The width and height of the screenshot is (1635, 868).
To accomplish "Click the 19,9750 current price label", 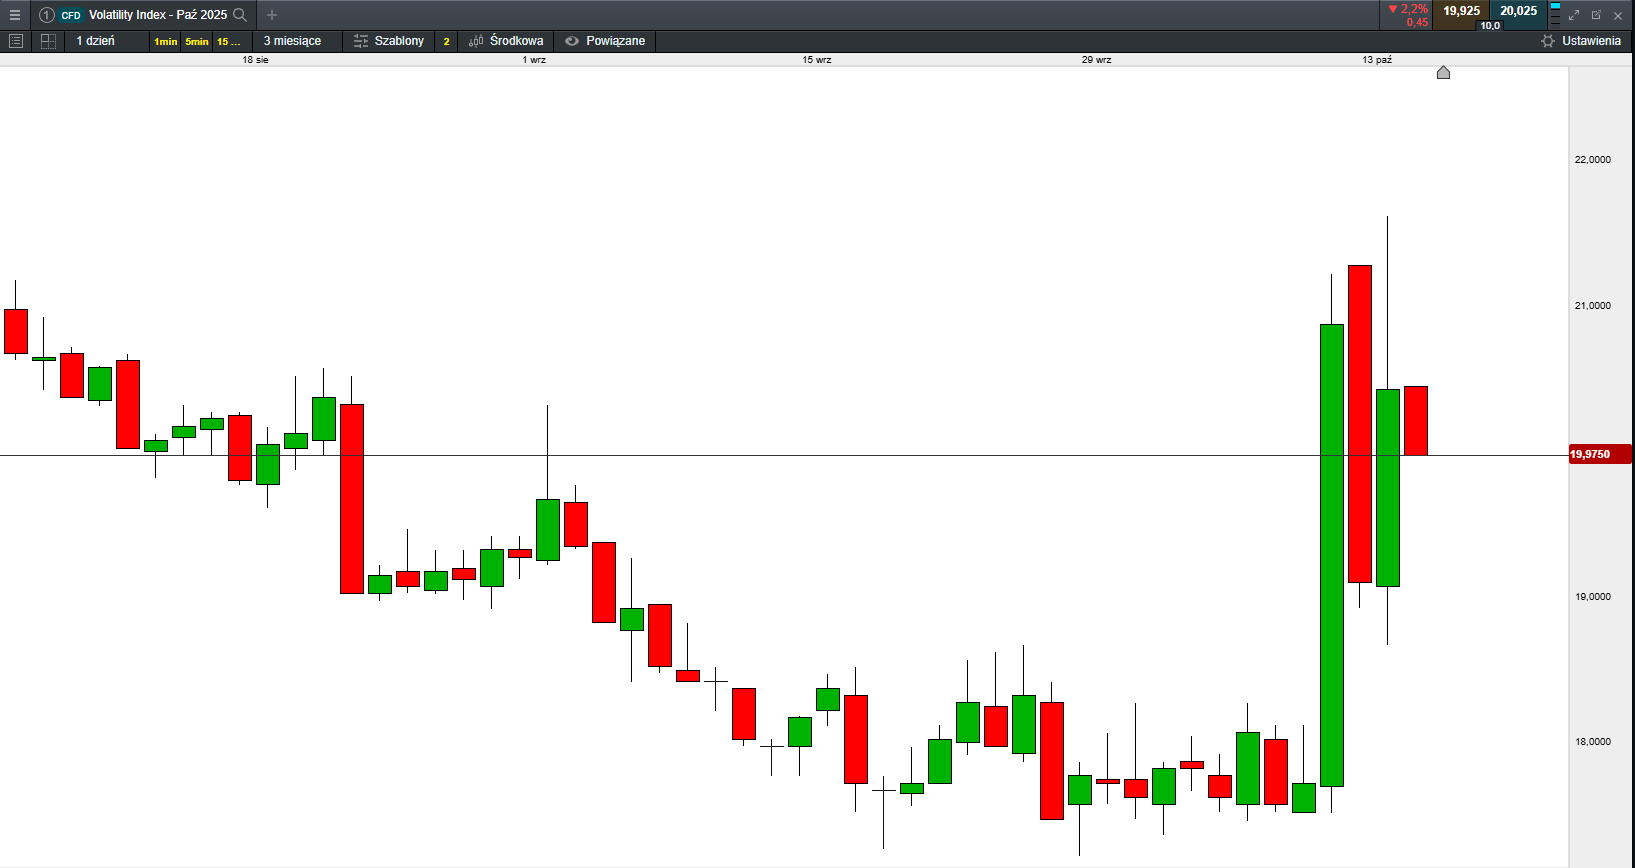I will pyautogui.click(x=1600, y=454).
